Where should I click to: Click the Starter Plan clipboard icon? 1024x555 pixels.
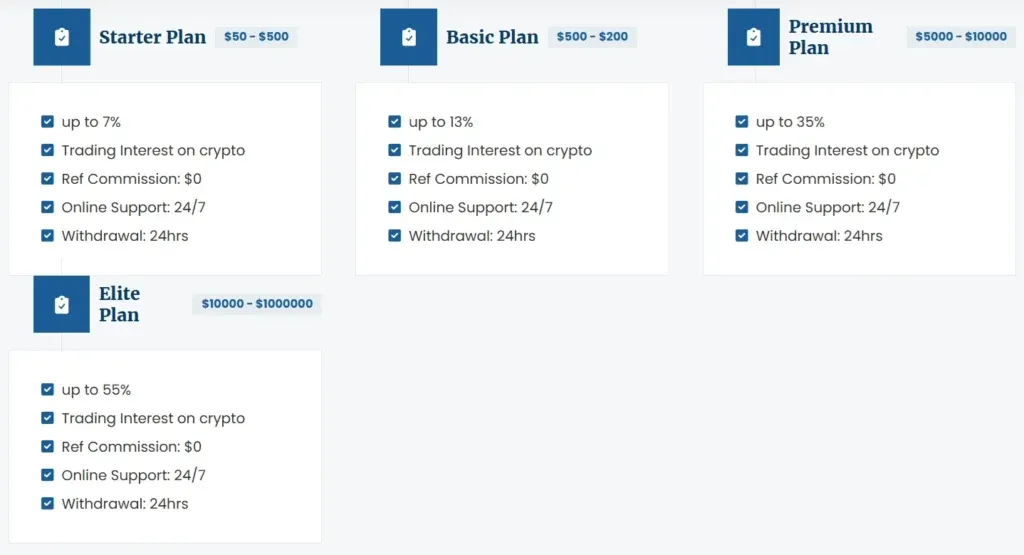[62, 37]
